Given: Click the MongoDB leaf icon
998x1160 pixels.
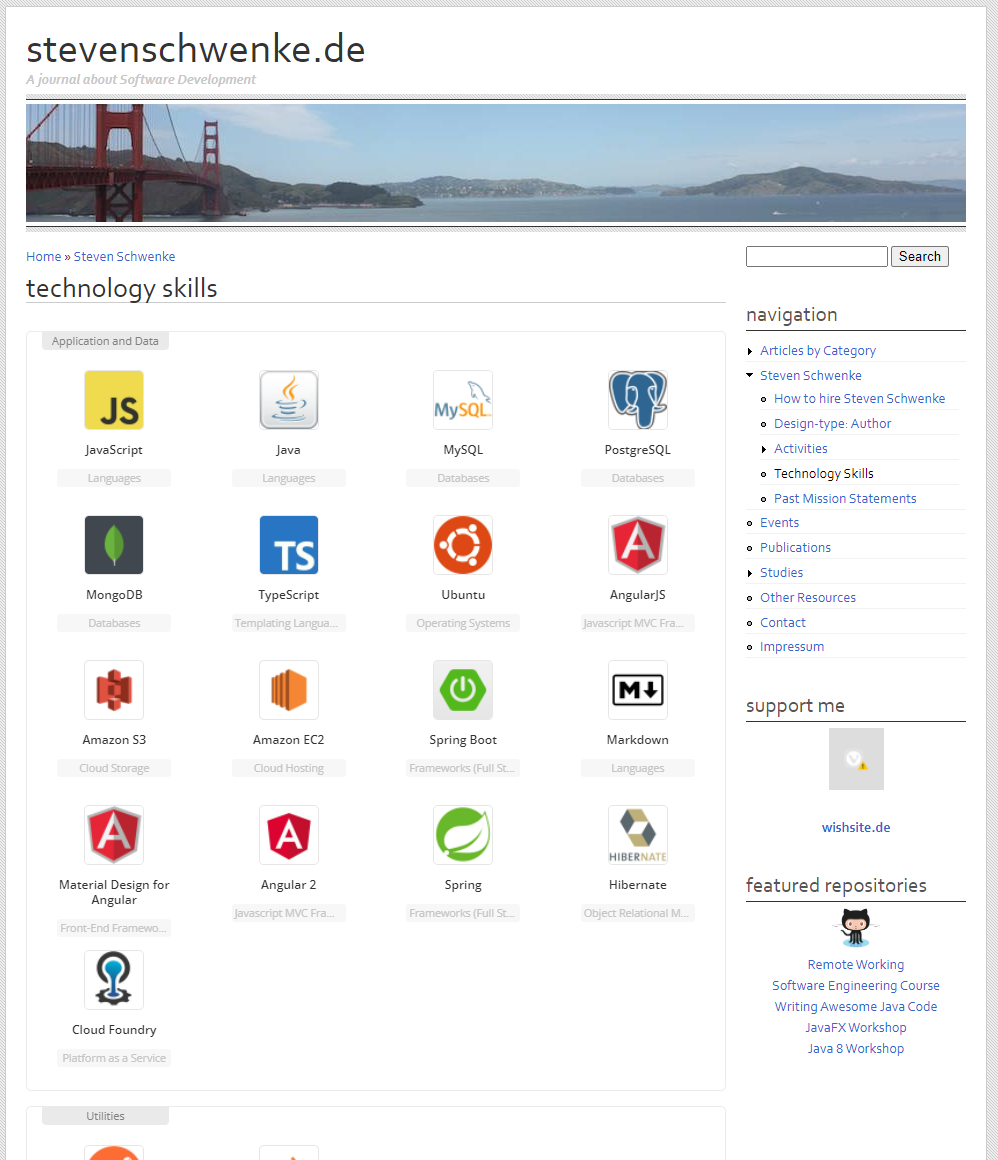Looking at the screenshot, I should click(114, 545).
